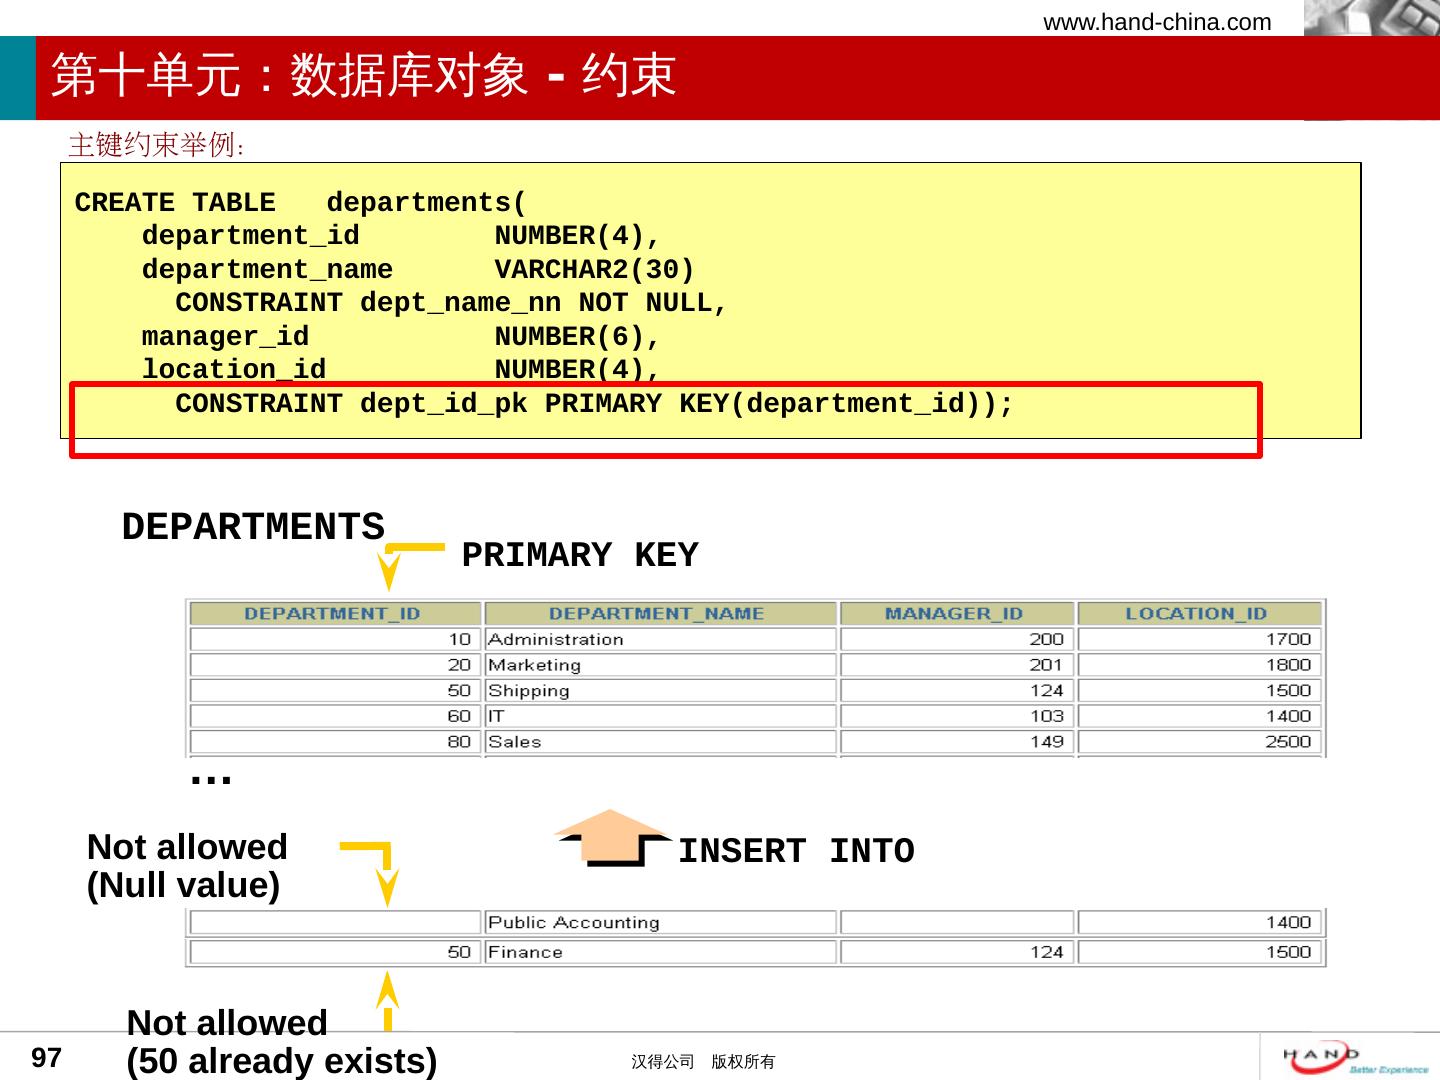Screen dimensions: 1440x1080
Task: Click the page number 97
Action: click(47, 1058)
